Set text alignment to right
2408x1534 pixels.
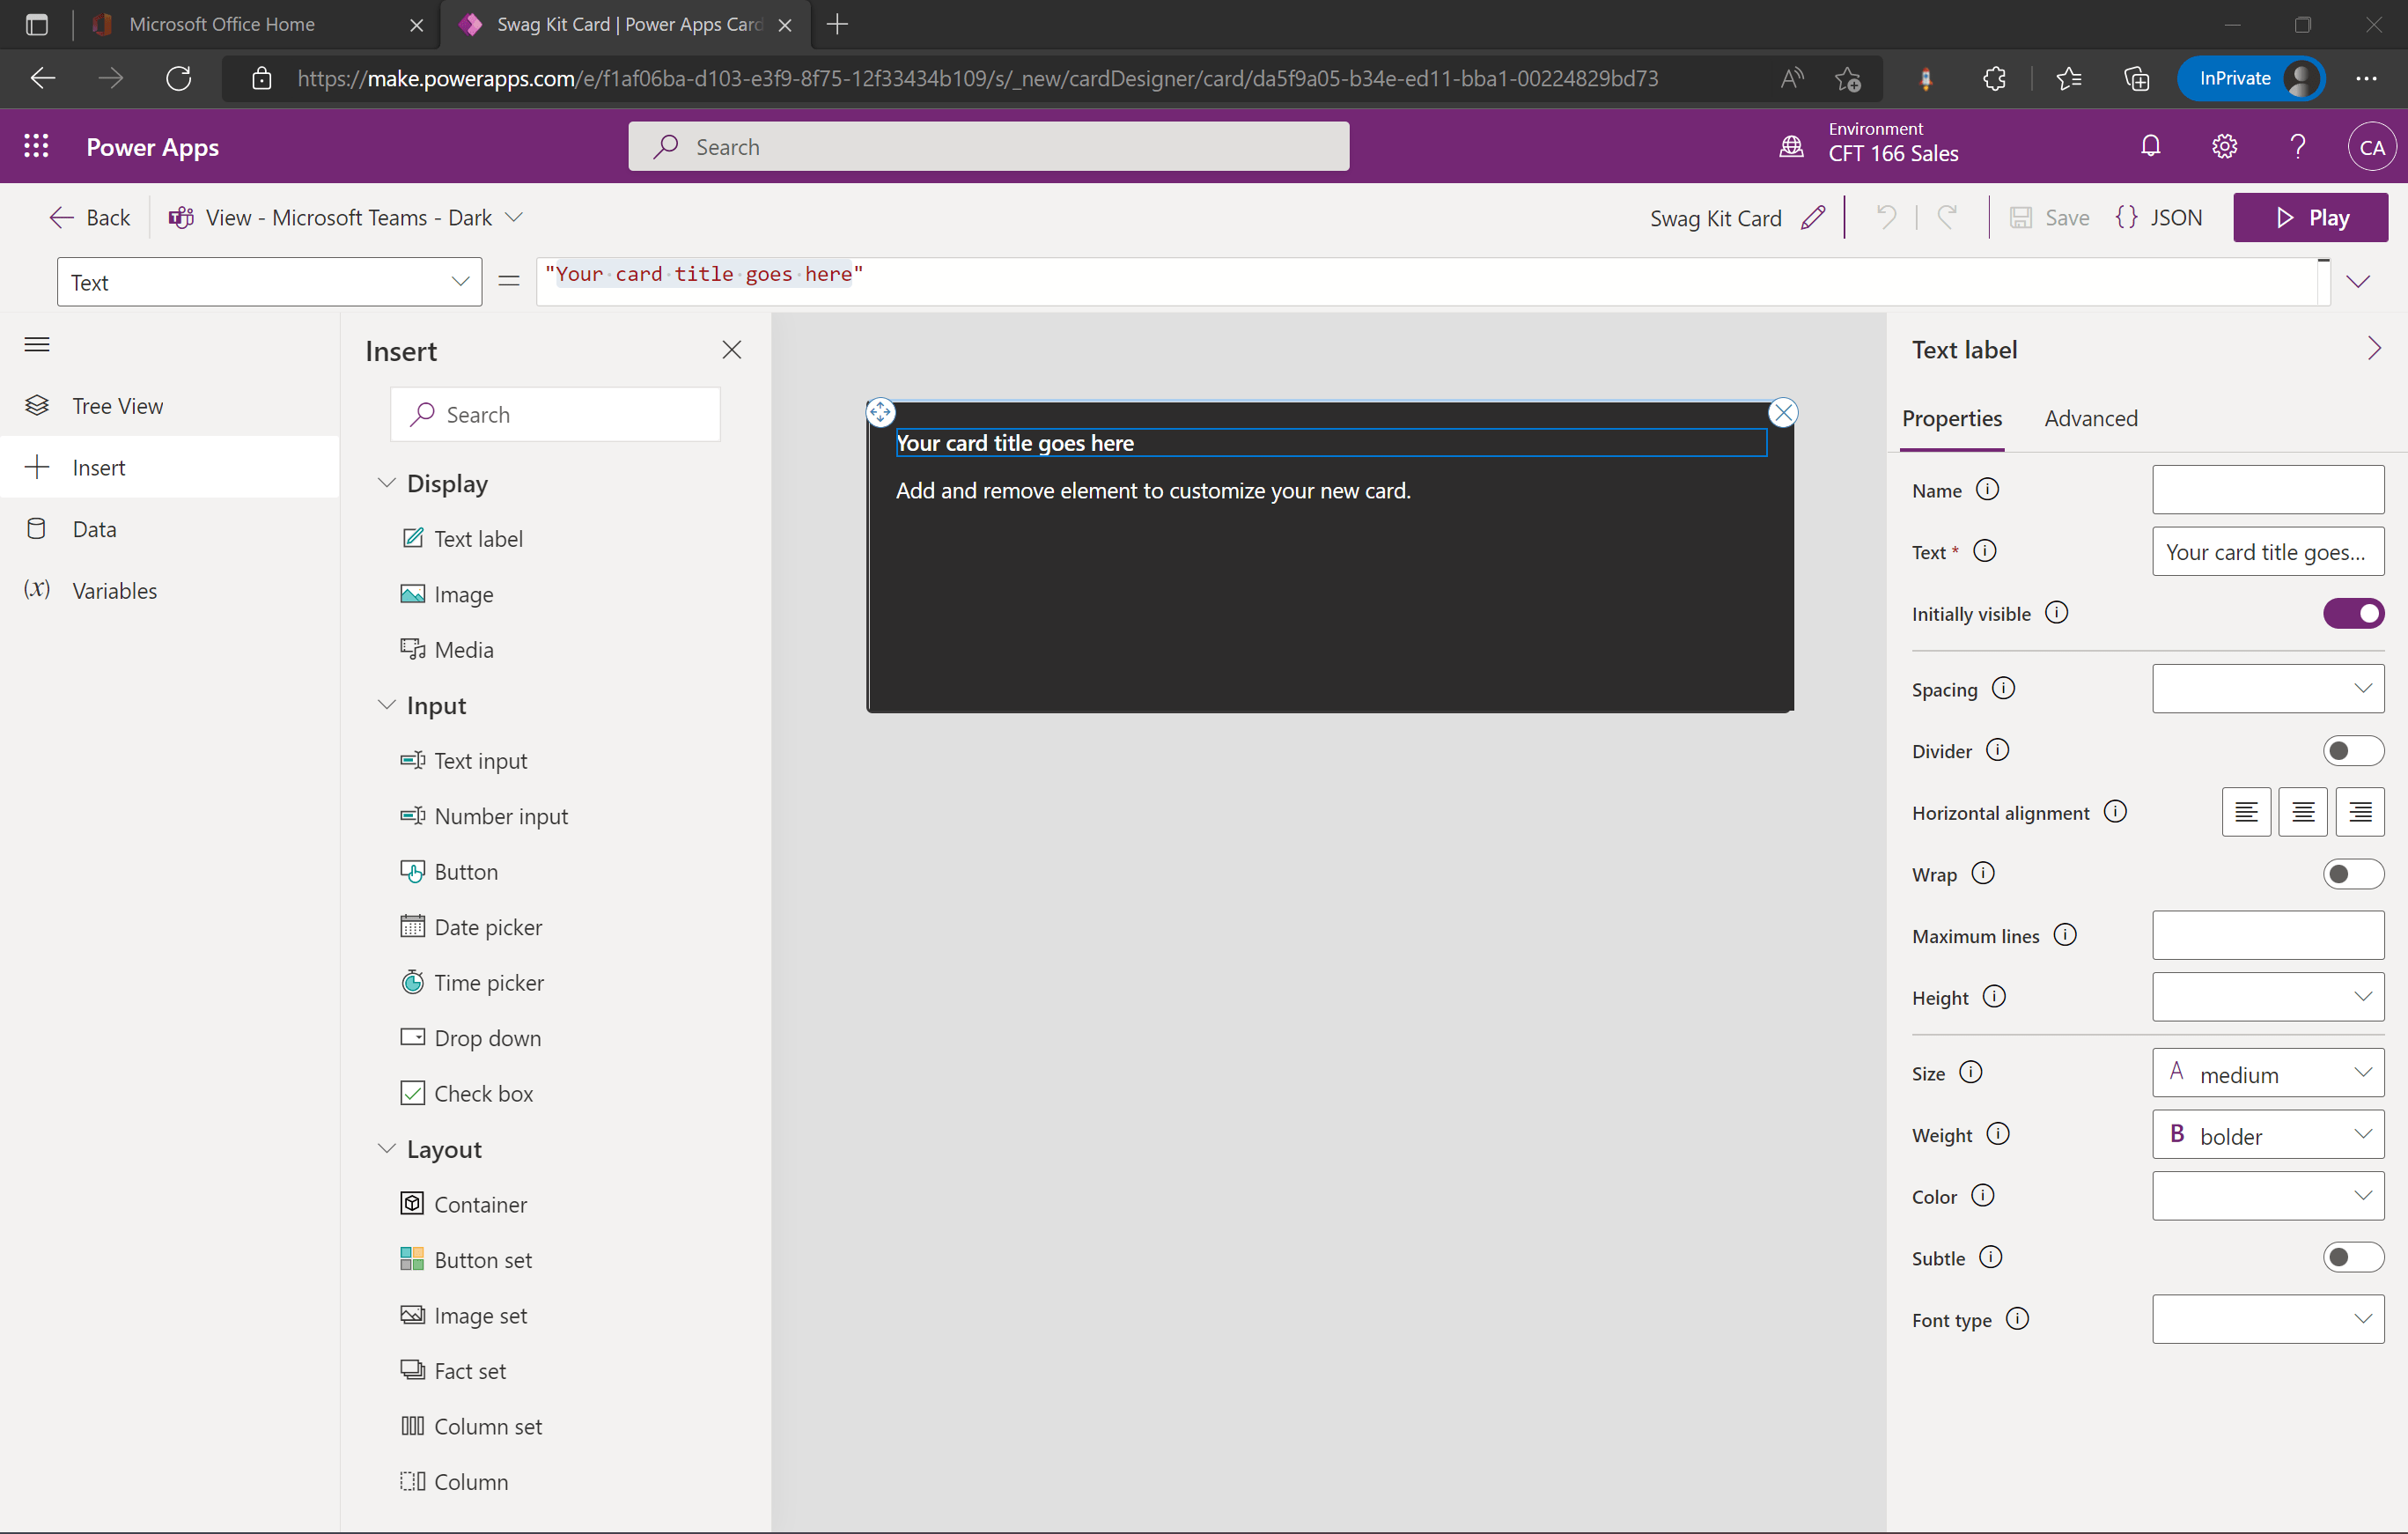(x=2360, y=812)
